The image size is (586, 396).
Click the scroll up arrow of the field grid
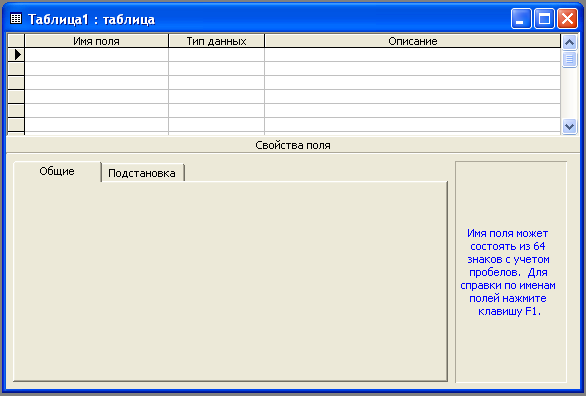coord(569,42)
